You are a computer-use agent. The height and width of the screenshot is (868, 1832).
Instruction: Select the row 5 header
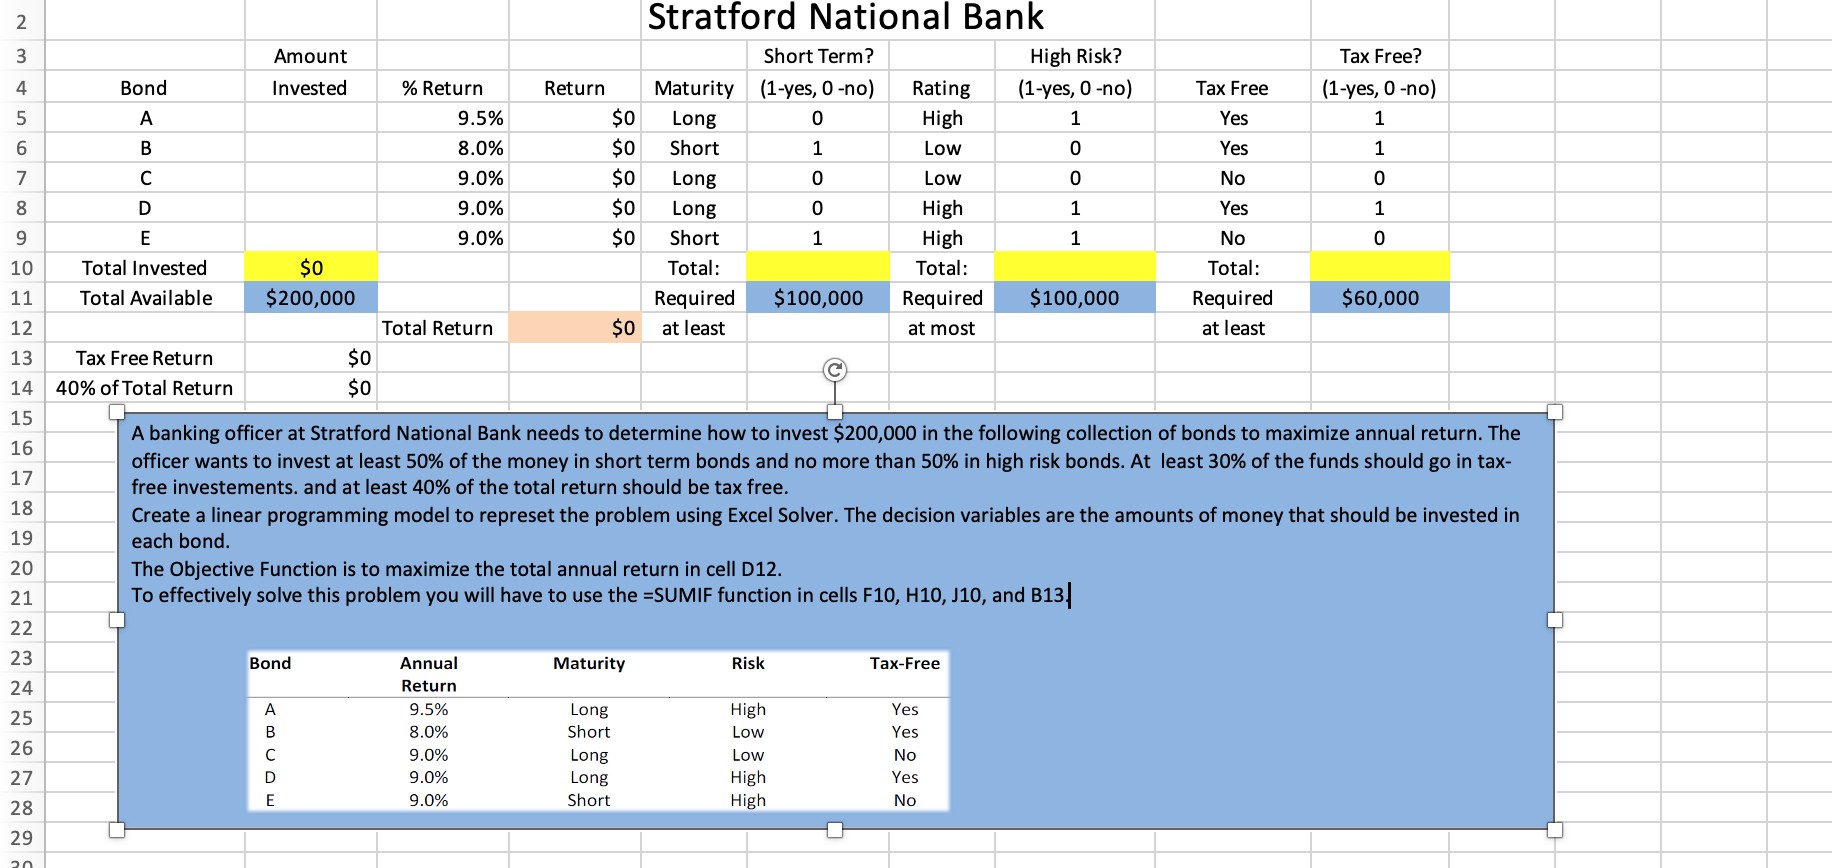[22, 118]
